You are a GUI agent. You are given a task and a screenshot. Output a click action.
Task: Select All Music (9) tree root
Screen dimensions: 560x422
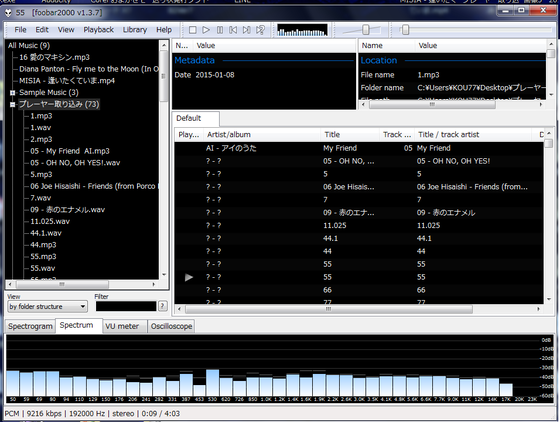(x=29, y=45)
